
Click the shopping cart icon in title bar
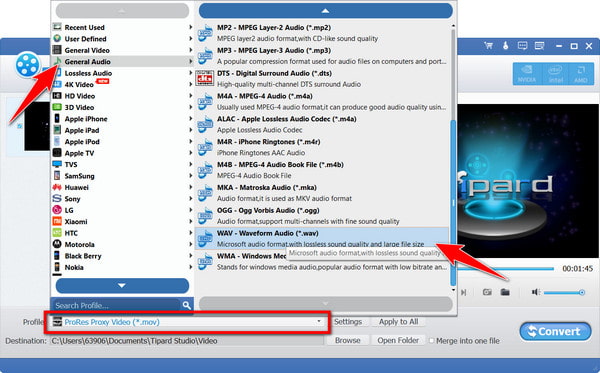point(489,46)
